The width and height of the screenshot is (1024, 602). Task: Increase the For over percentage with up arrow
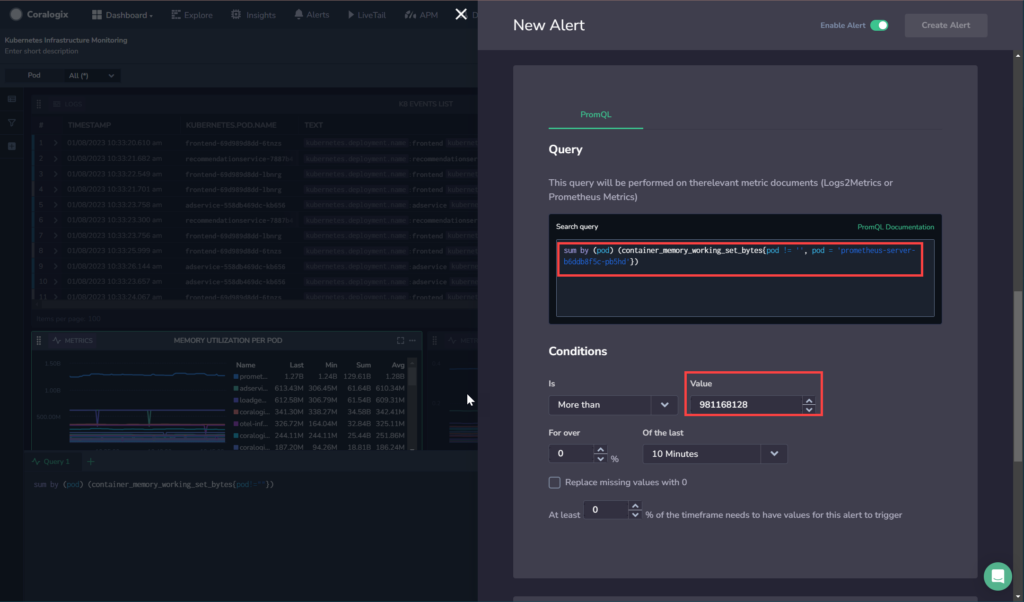[x=600, y=450]
